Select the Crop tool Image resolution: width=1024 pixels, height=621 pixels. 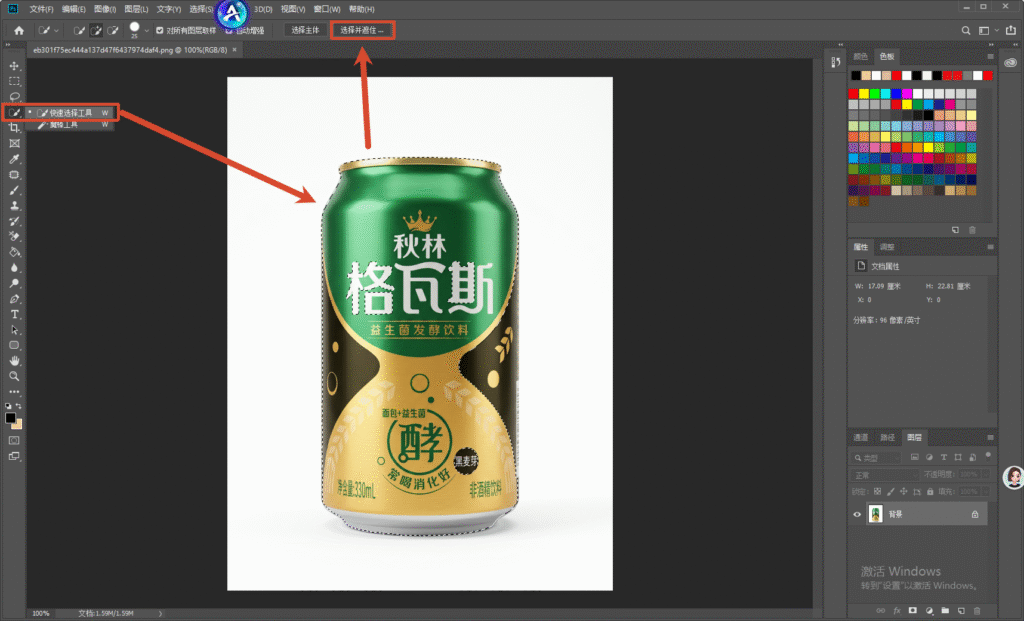coord(14,128)
